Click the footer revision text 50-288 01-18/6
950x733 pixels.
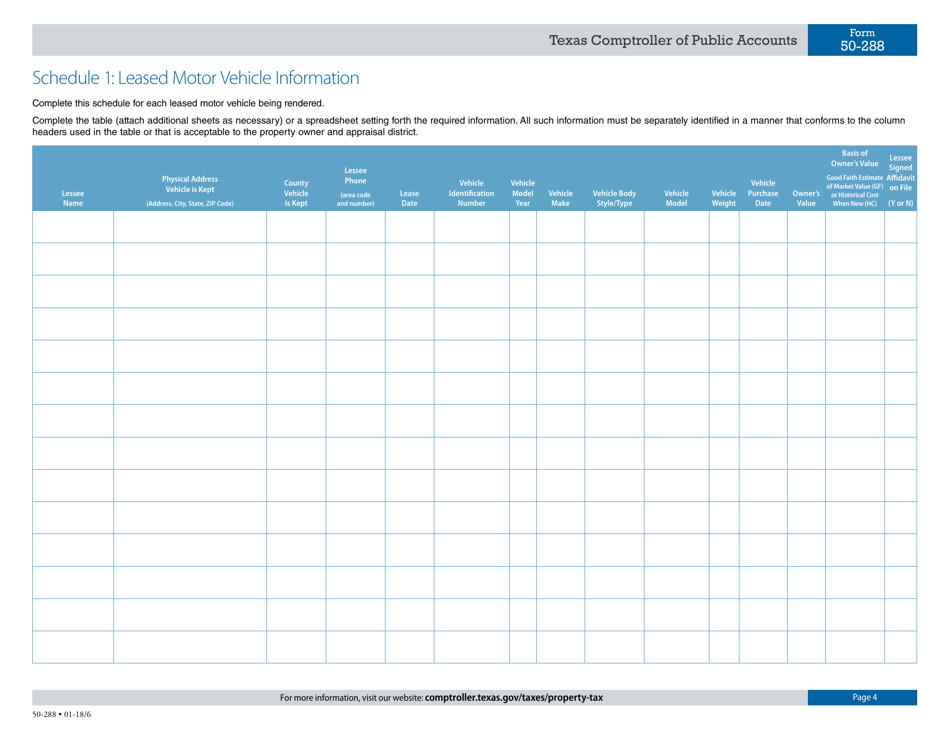point(61,714)
